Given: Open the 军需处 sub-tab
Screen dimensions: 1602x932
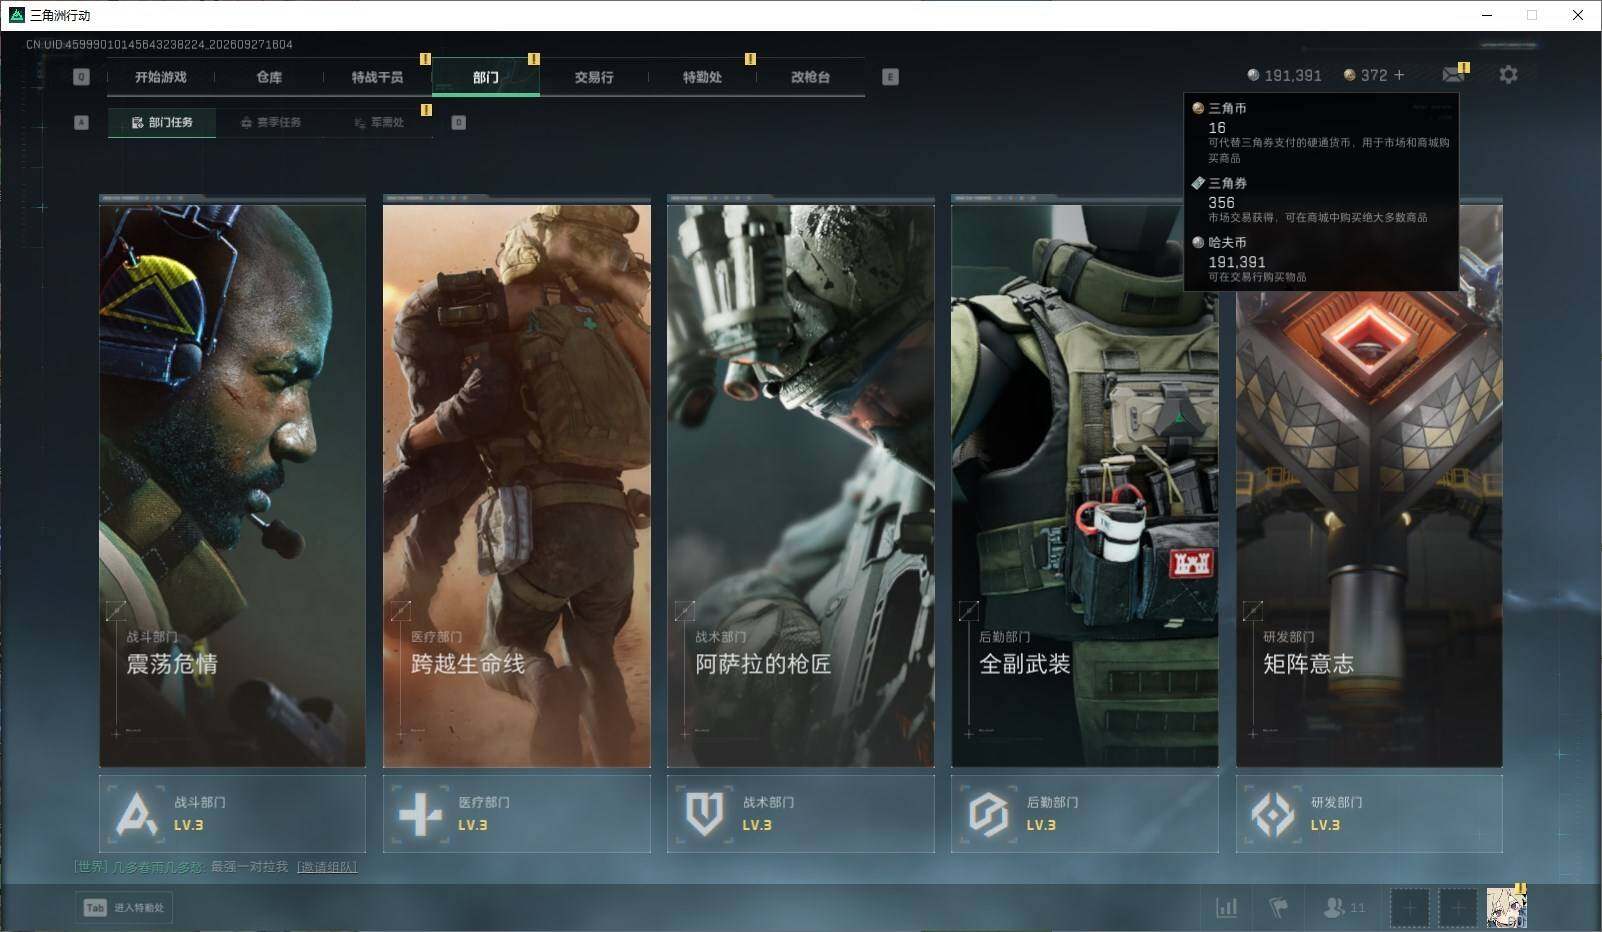Looking at the screenshot, I should (379, 122).
